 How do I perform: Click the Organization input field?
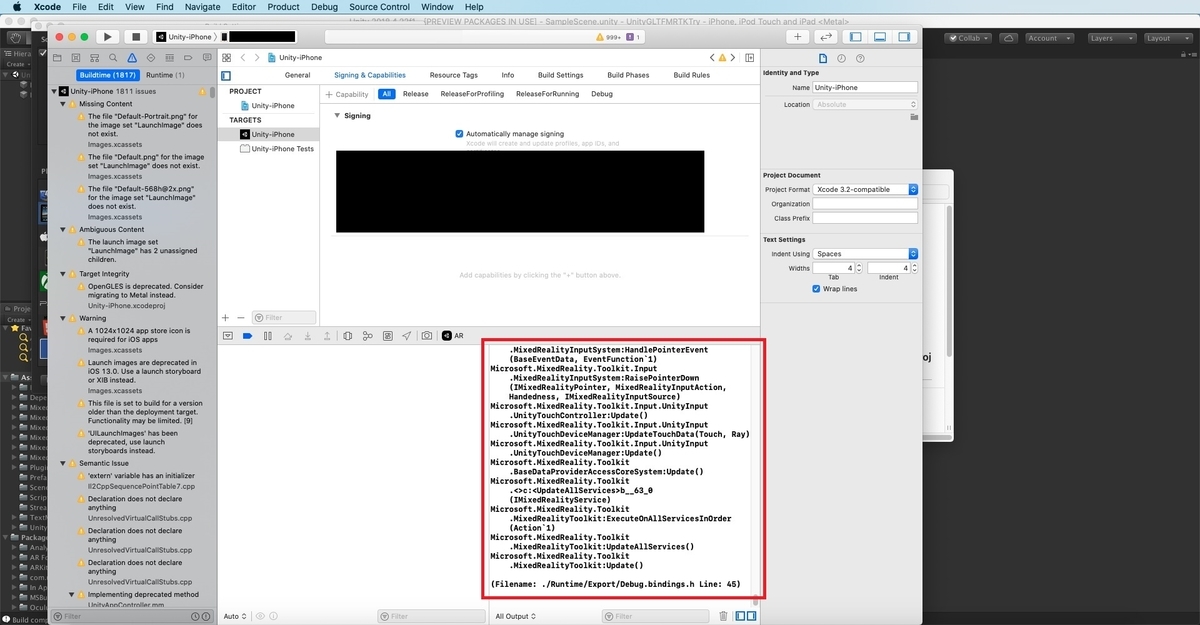pos(865,204)
